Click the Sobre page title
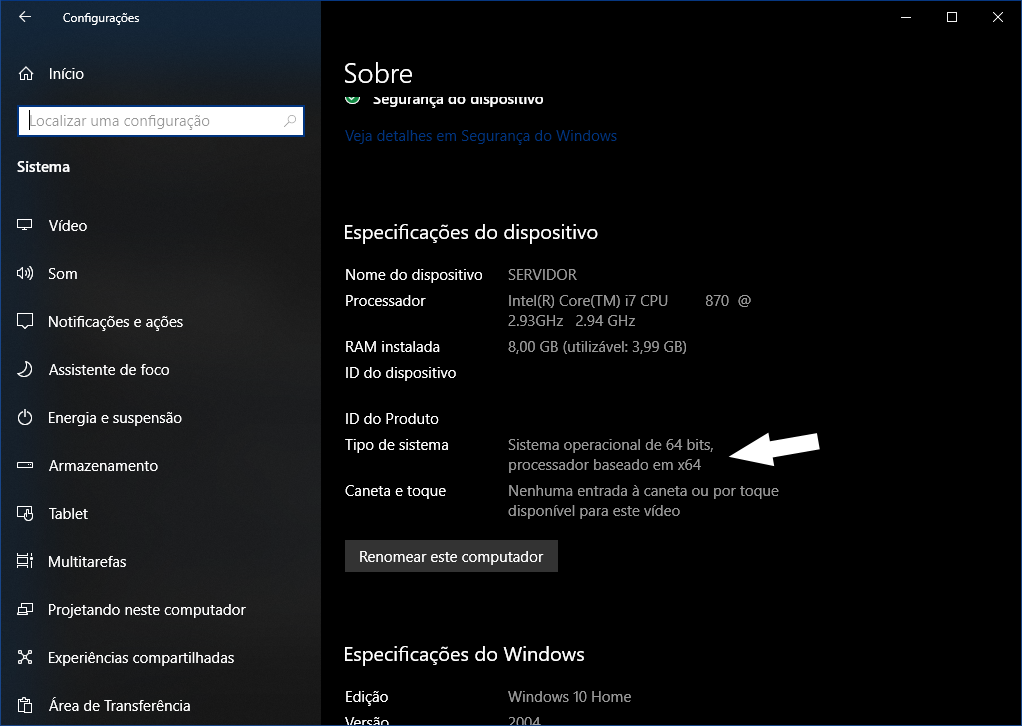 coord(378,74)
